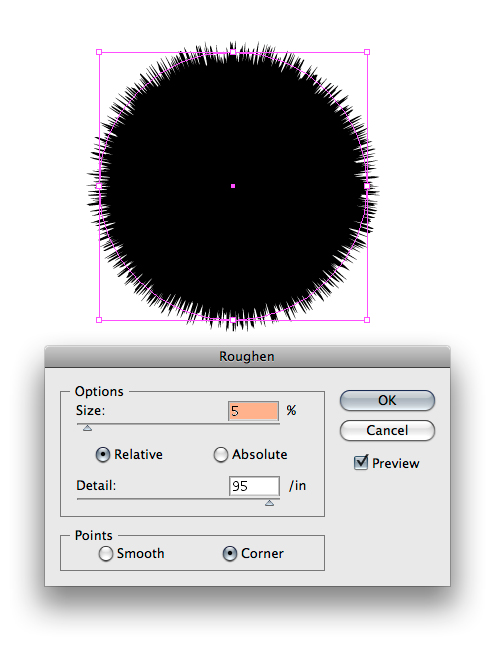
Task: Click the OK button in Roughen dialog
Action: (x=387, y=400)
